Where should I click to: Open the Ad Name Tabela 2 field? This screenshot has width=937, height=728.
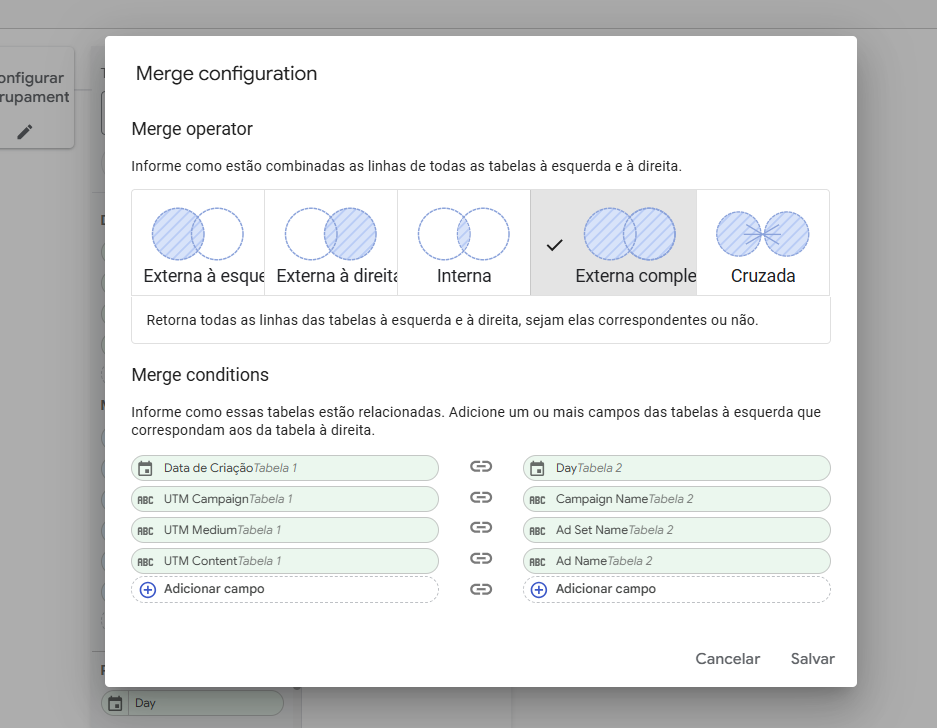[x=676, y=561]
